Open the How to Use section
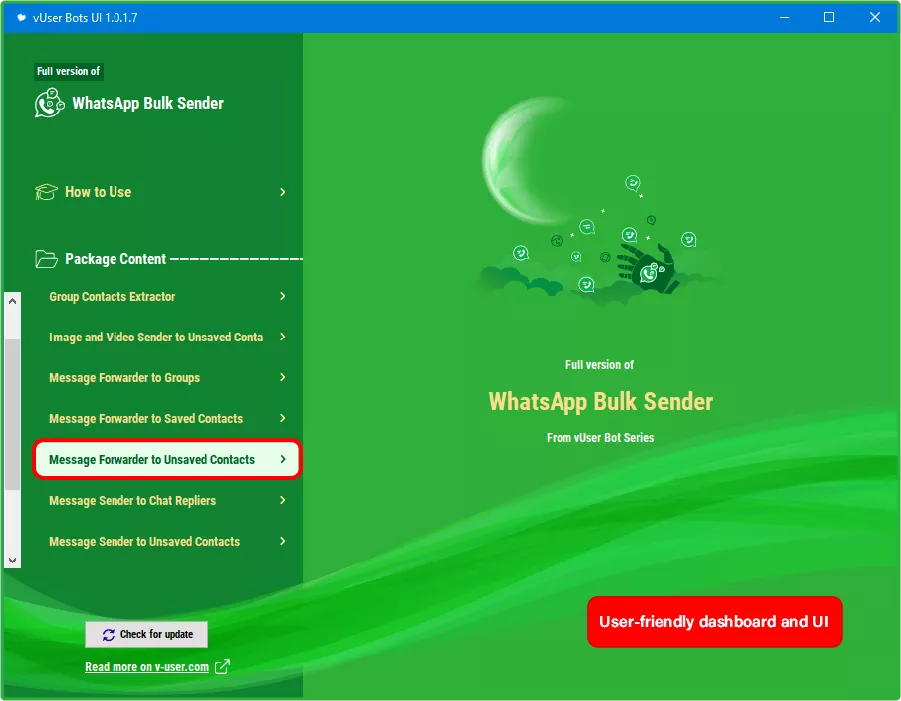Viewport: 901px width, 701px height. click(161, 192)
